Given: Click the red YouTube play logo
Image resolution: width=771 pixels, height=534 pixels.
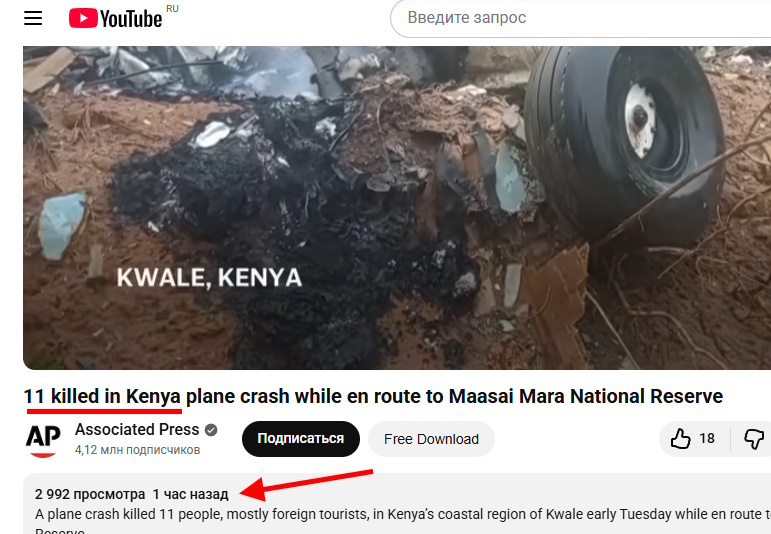Looking at the screenshot, I should [x=83, y=19].
